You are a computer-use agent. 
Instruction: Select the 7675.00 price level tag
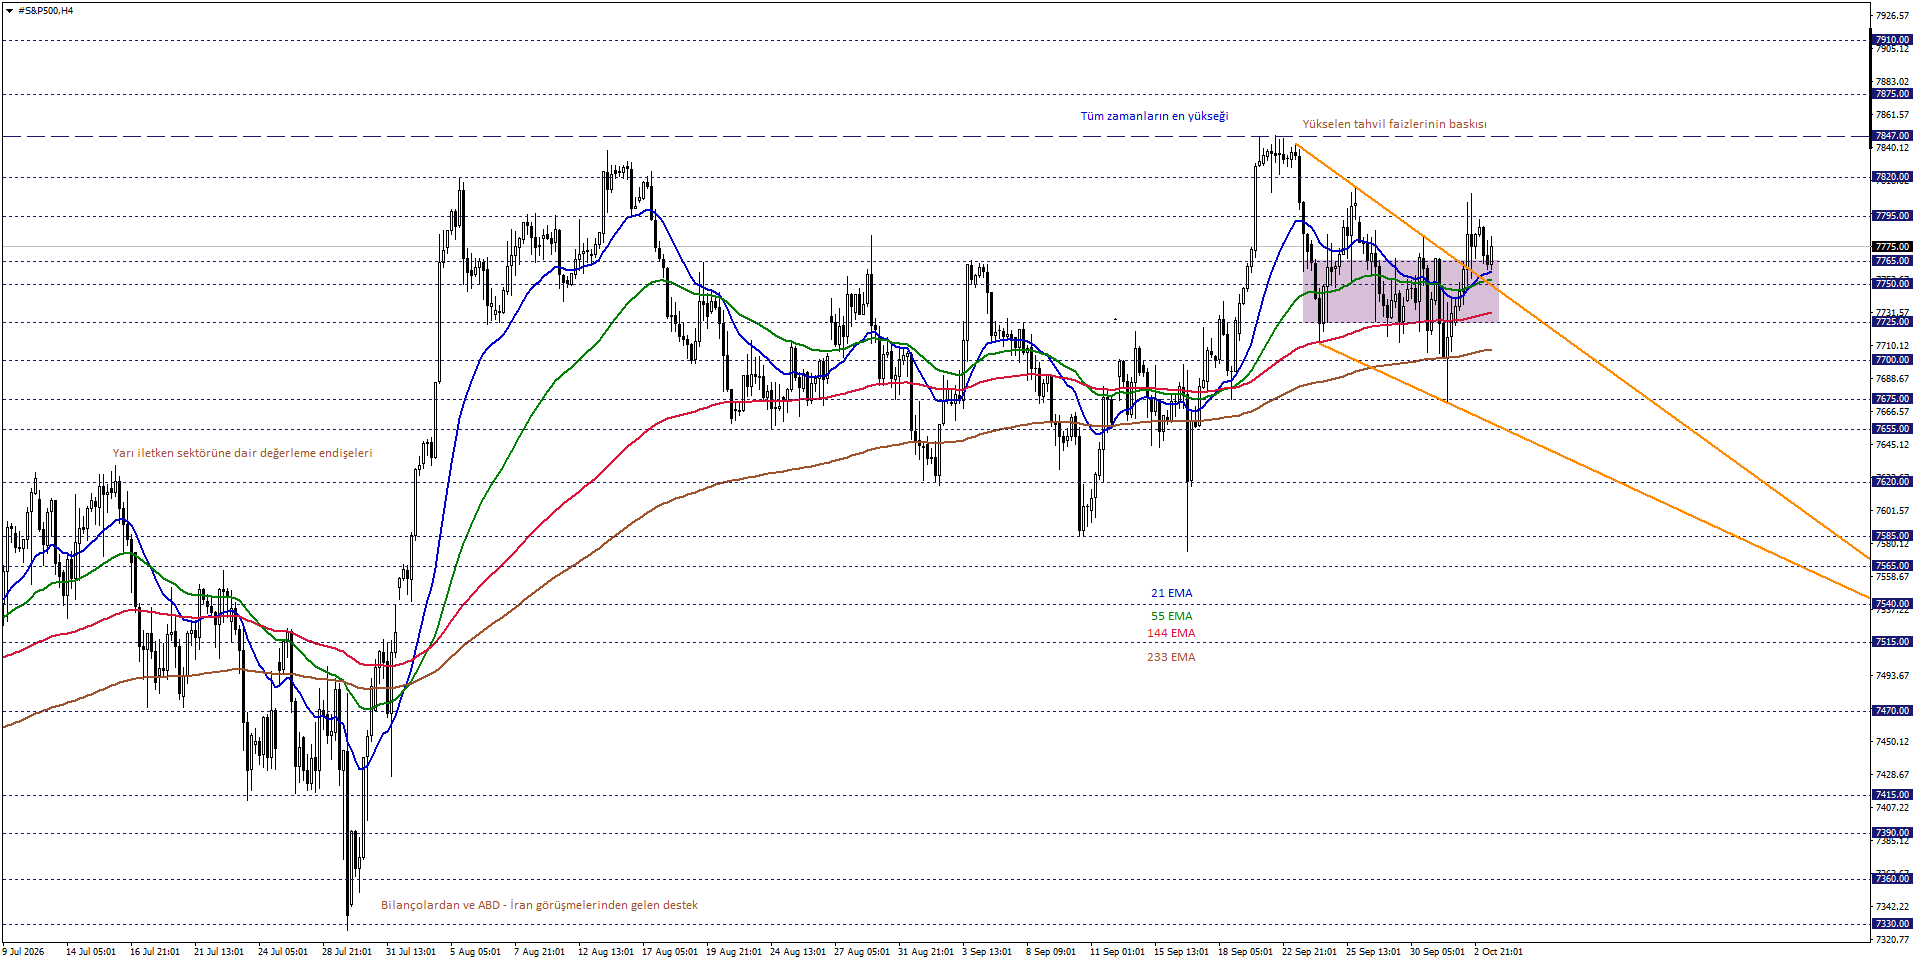pyautogui.click(x=1892, y=399)
